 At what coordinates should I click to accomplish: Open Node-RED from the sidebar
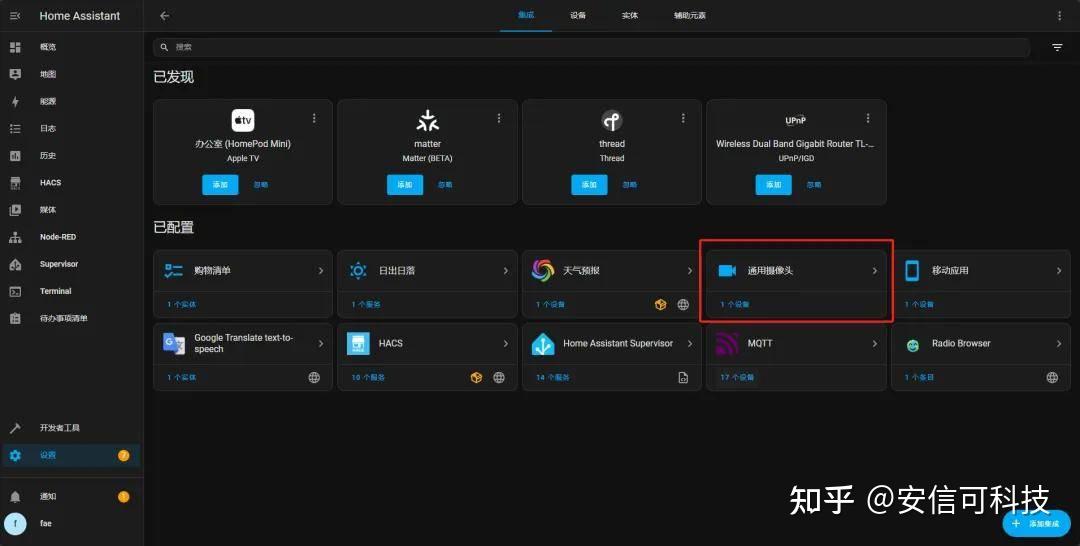tap(72, 237)
